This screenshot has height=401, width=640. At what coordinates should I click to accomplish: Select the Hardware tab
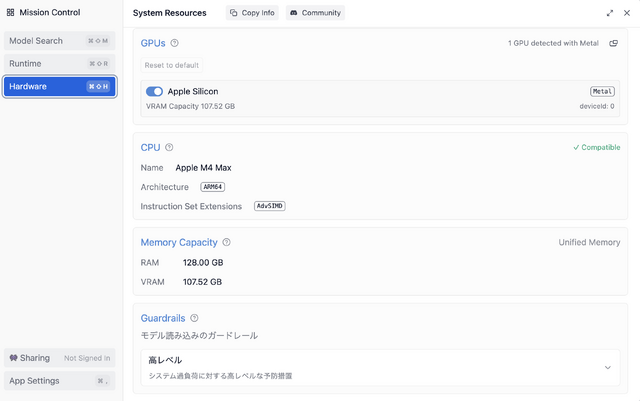(x=60, y=87)
